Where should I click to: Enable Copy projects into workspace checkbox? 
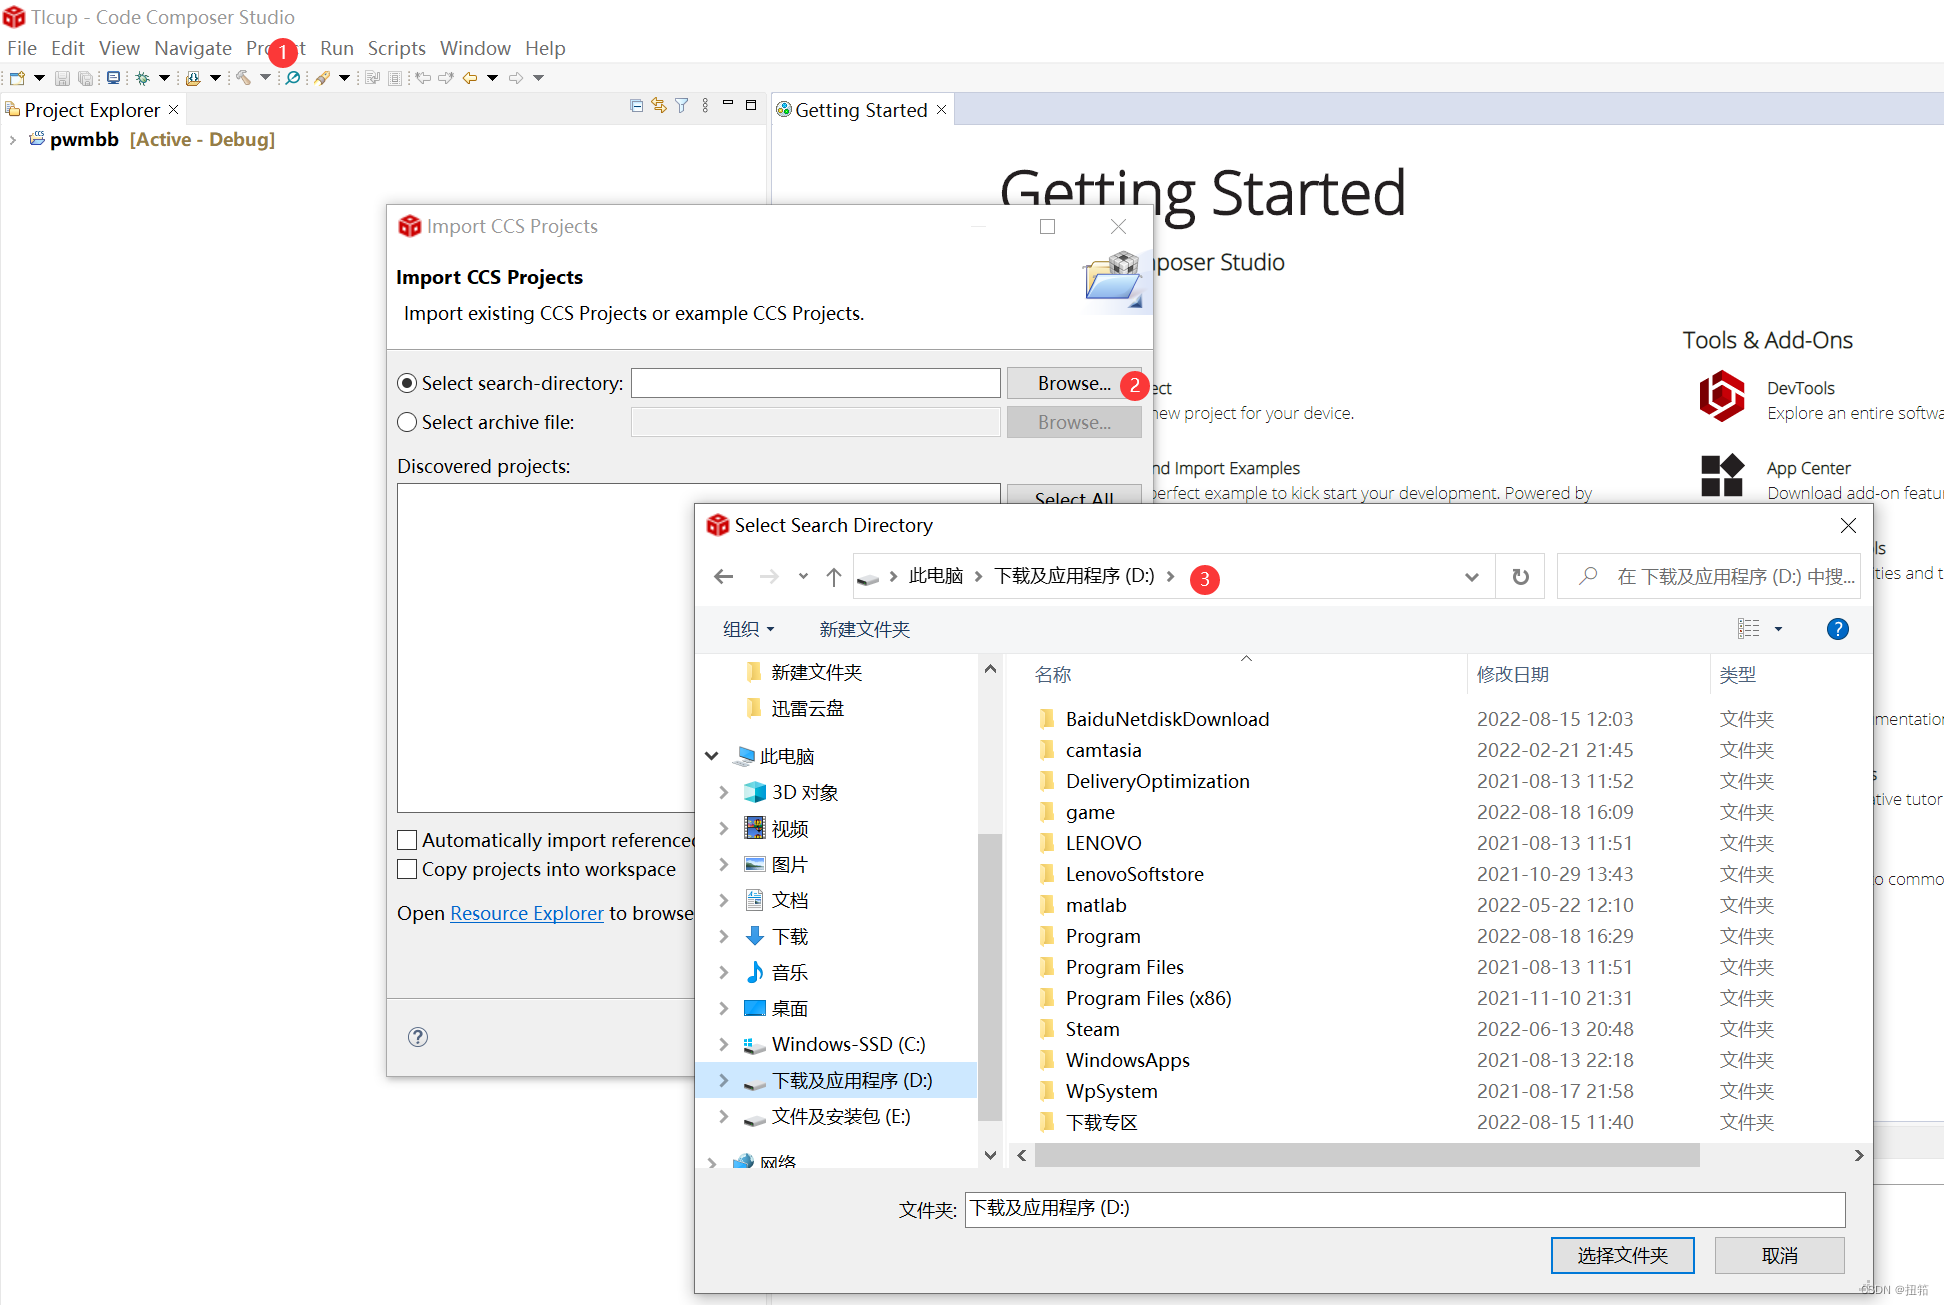coord(407,869)
